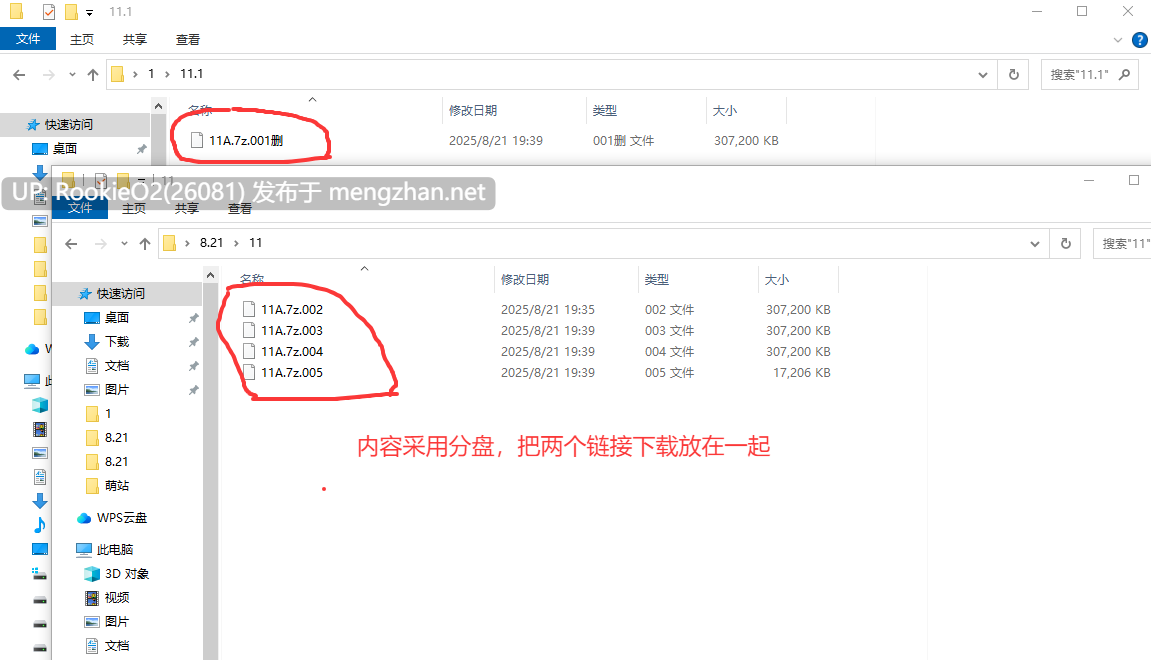This screenshot has height=660, width=1151.
Task: Open the 查看 tab in the 11.1 window
Action: tap(187, 40)
